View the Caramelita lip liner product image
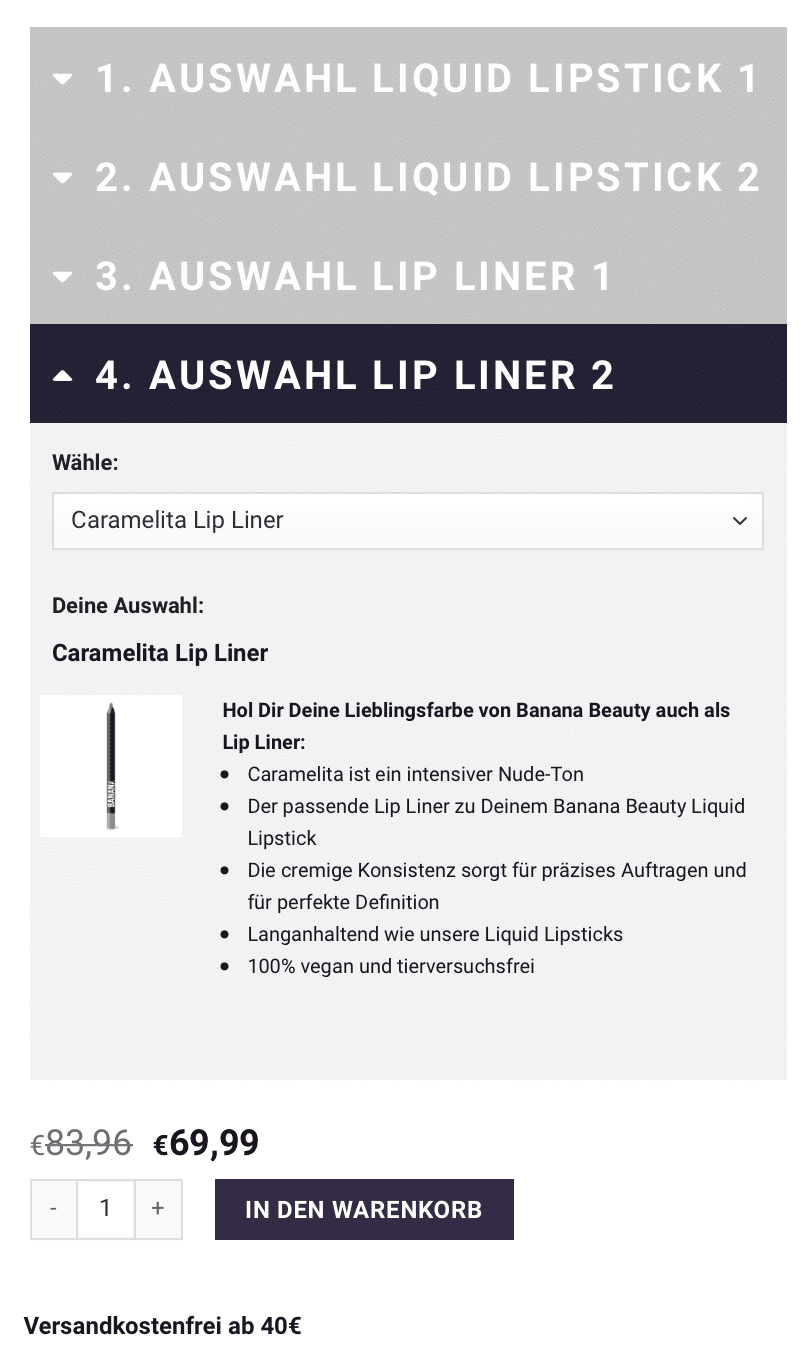Screen dimensions: 812x1367 [x=111, y=766]
